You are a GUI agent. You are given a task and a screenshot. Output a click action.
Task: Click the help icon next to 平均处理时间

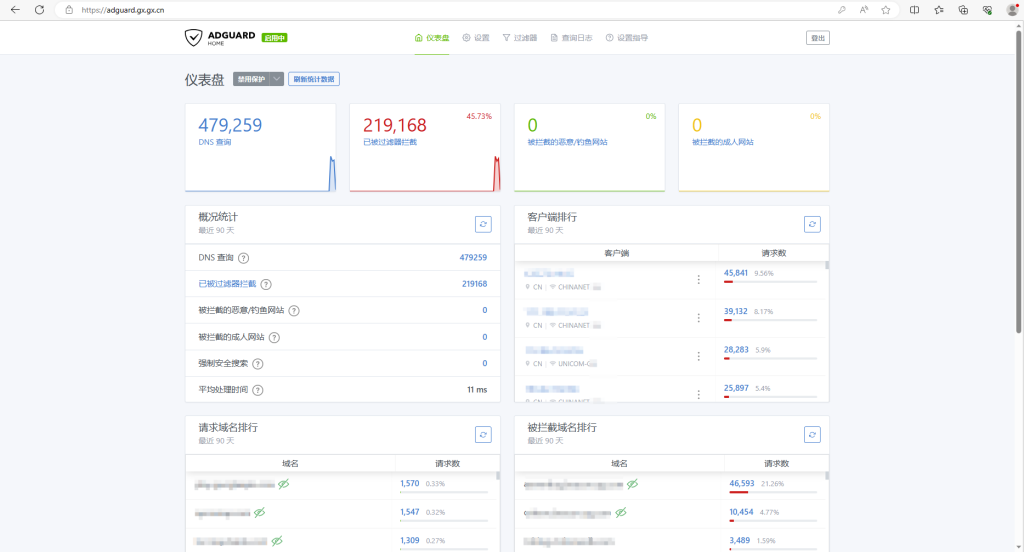257,390
